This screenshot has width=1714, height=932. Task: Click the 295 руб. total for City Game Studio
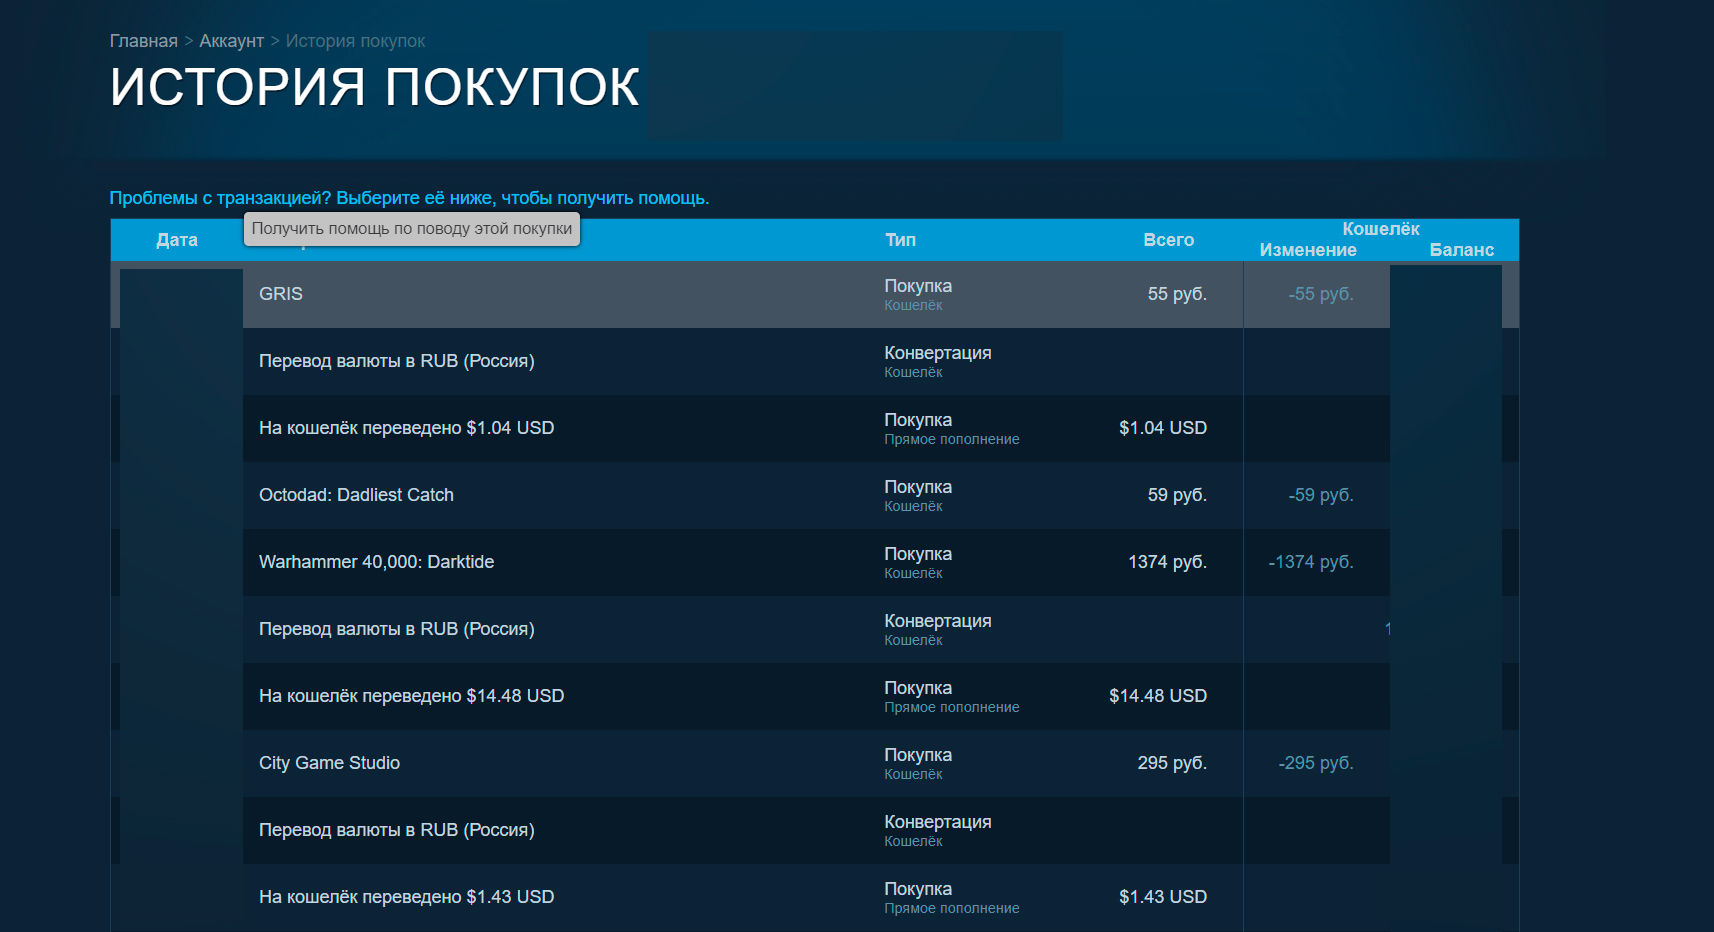click(x=1172, y=763)
